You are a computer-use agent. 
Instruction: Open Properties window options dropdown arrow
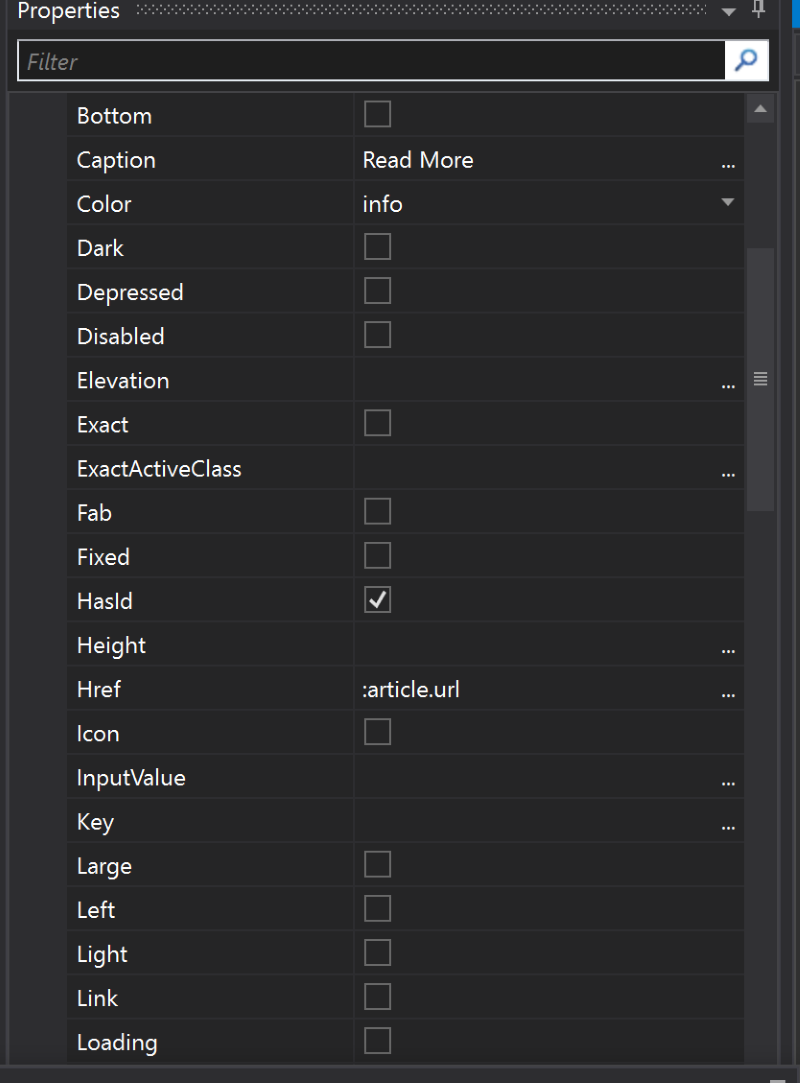pyautogui.click(x=729, y=11)
